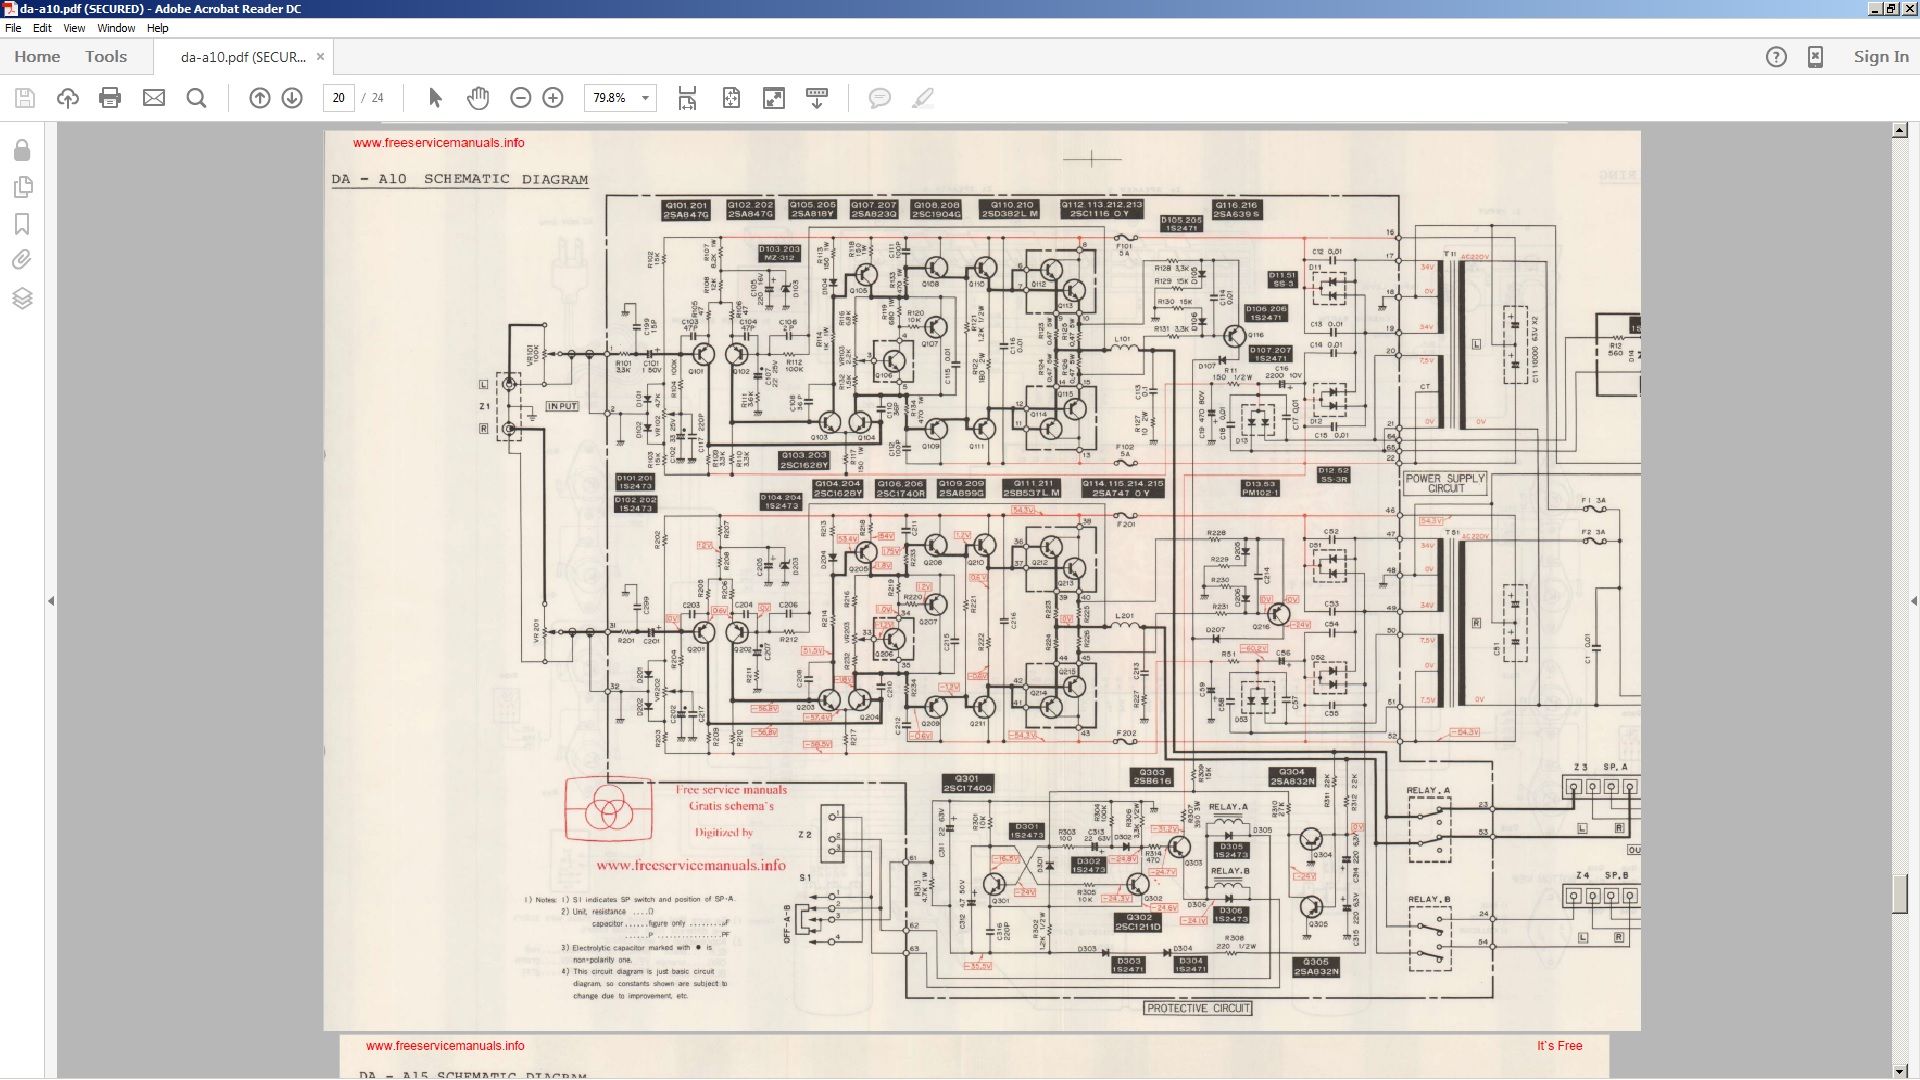Show page thumbnails panel
Viewport: 1920px width, 1080px height.
click(x=22, y=187)
